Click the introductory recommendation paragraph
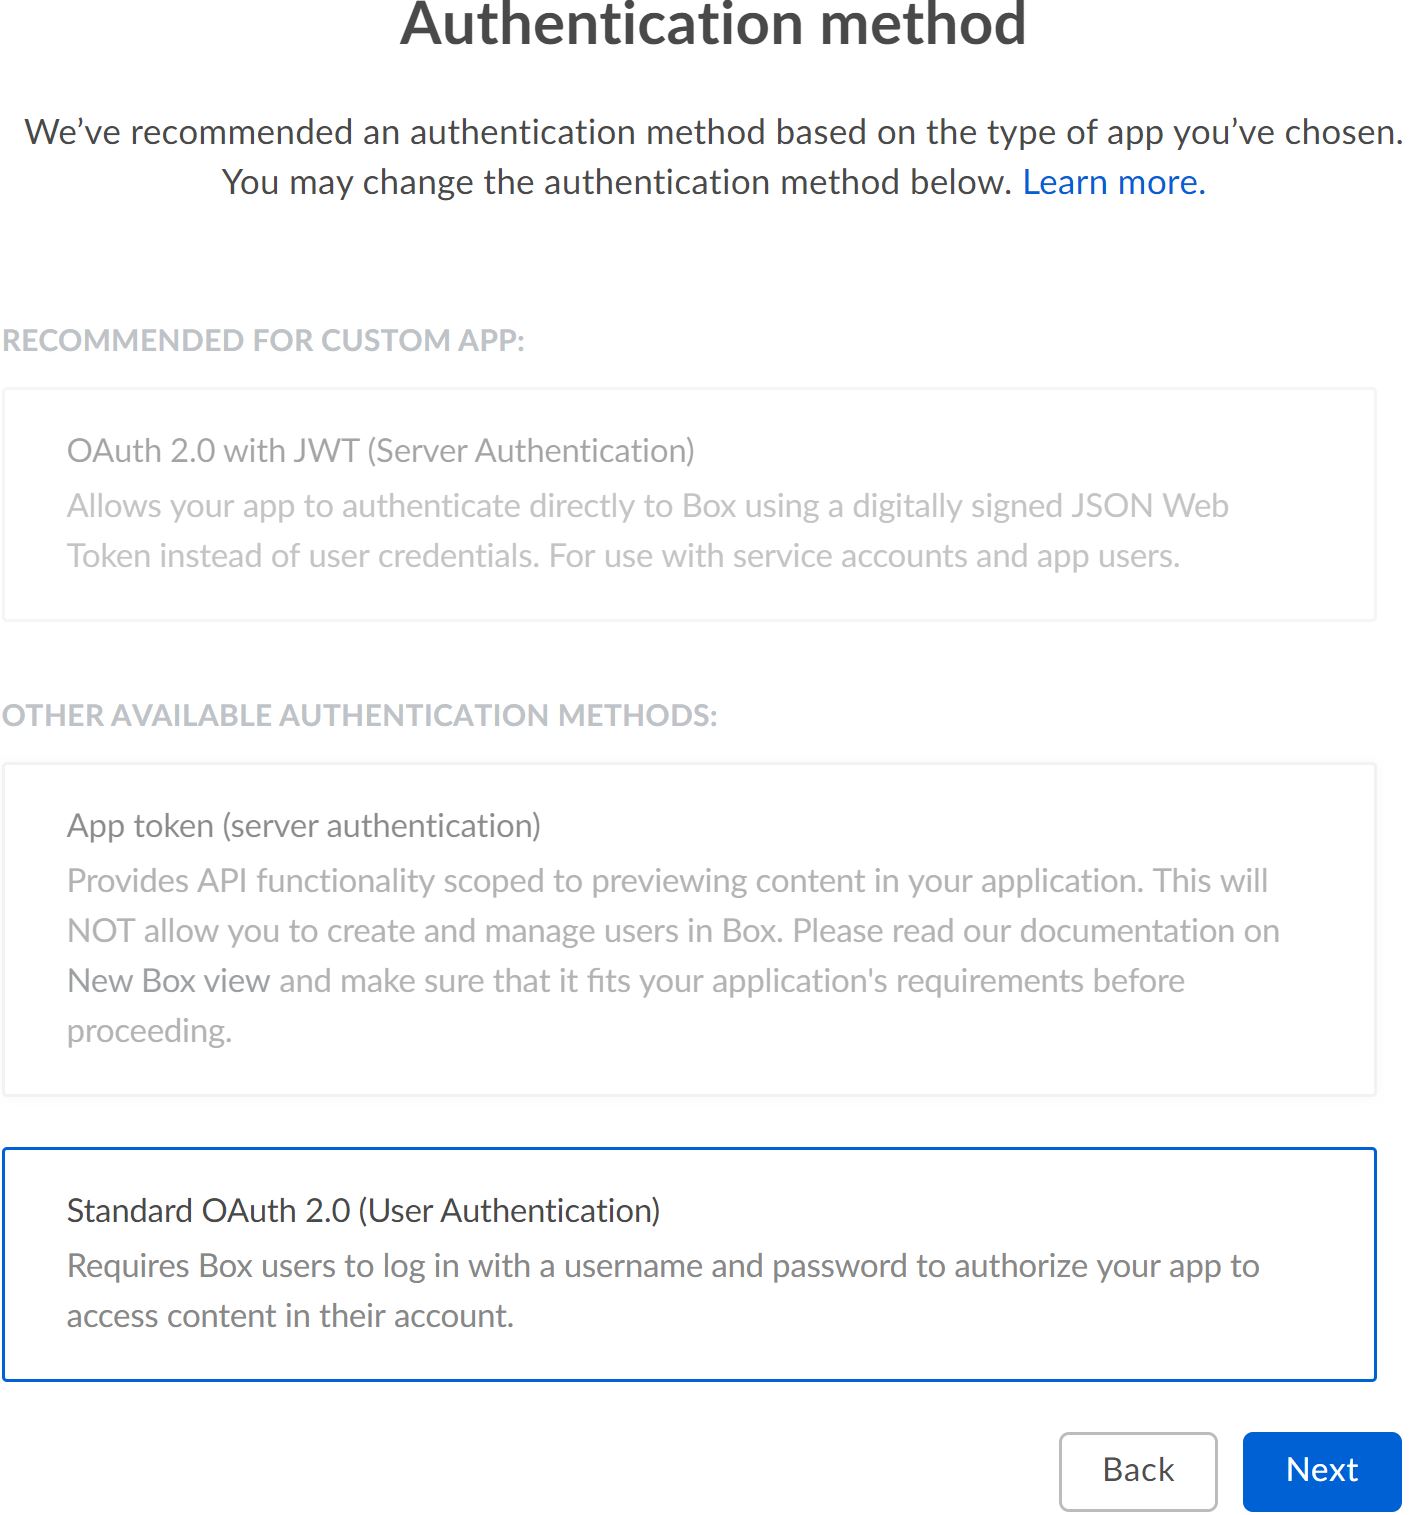1422x1515 pixels. point(711,155)
